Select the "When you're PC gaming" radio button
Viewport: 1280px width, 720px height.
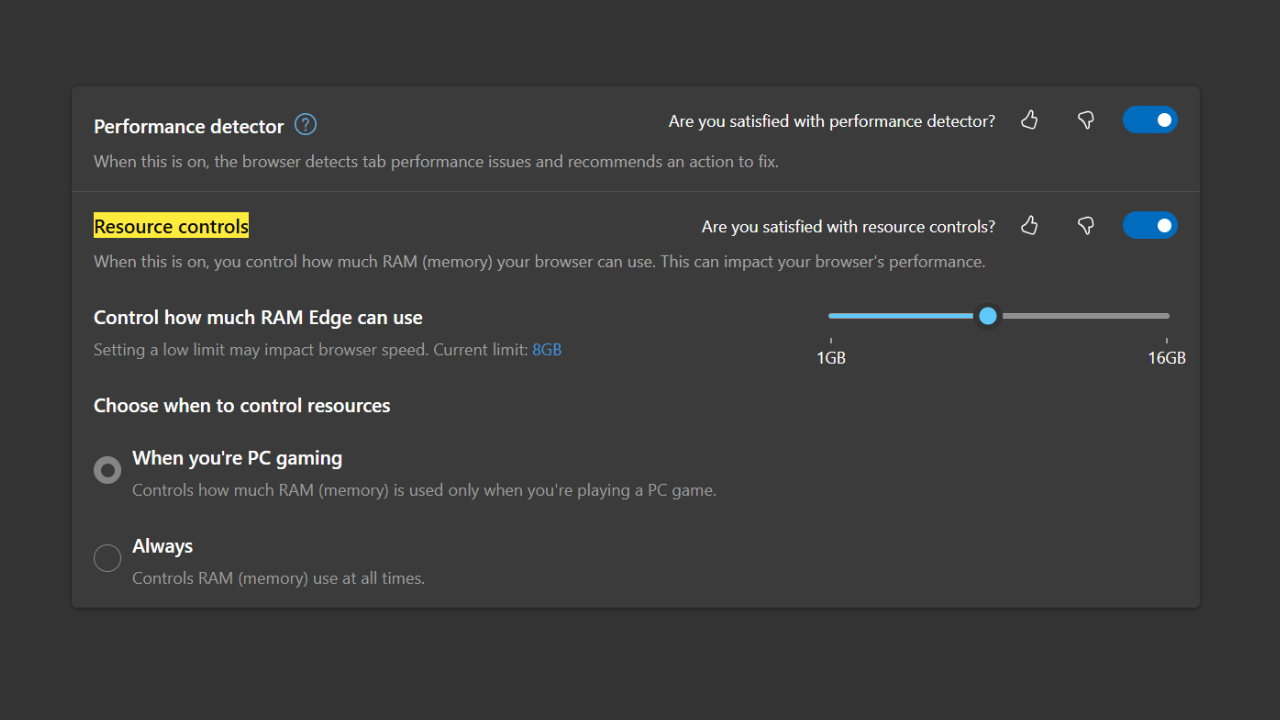point(107,469)
